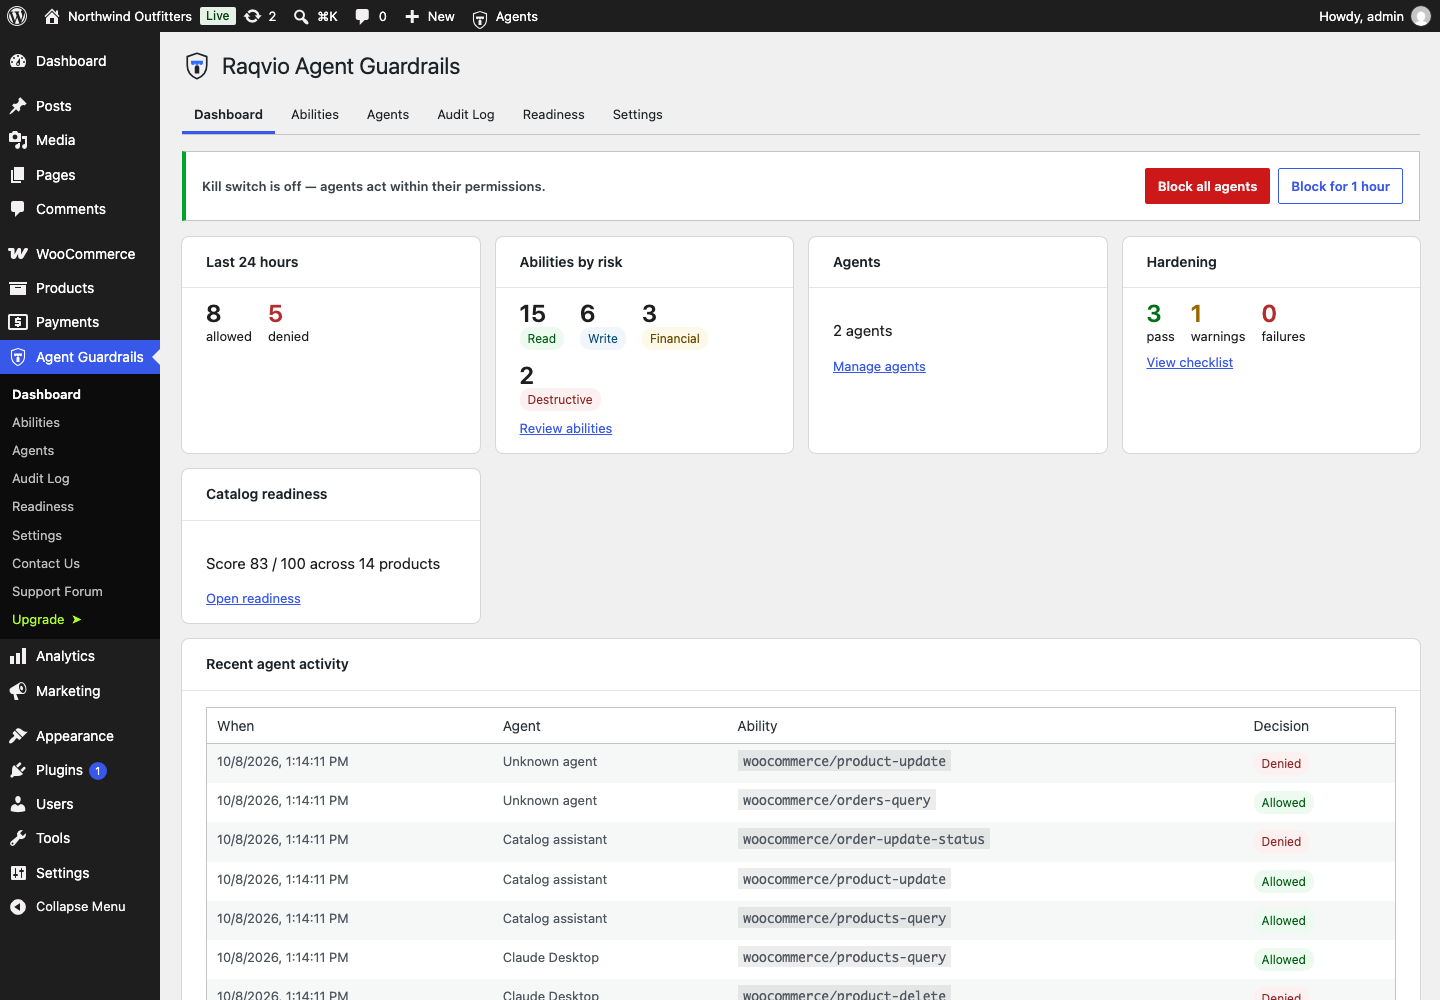This screenshot has width=1440, height=1000.
Task: Click the Financial risk badge
Action: pyautogui.click(x=675, y=339)
